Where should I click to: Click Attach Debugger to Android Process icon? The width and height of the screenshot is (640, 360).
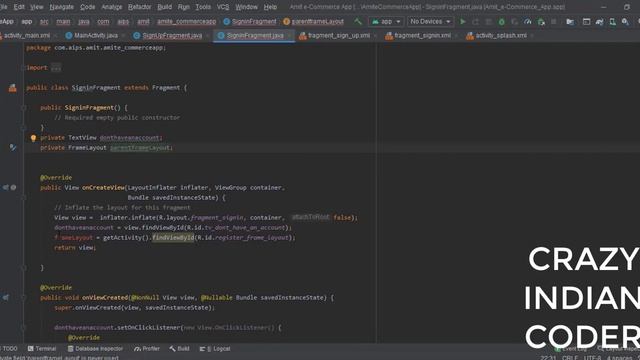tap(541, 22)
